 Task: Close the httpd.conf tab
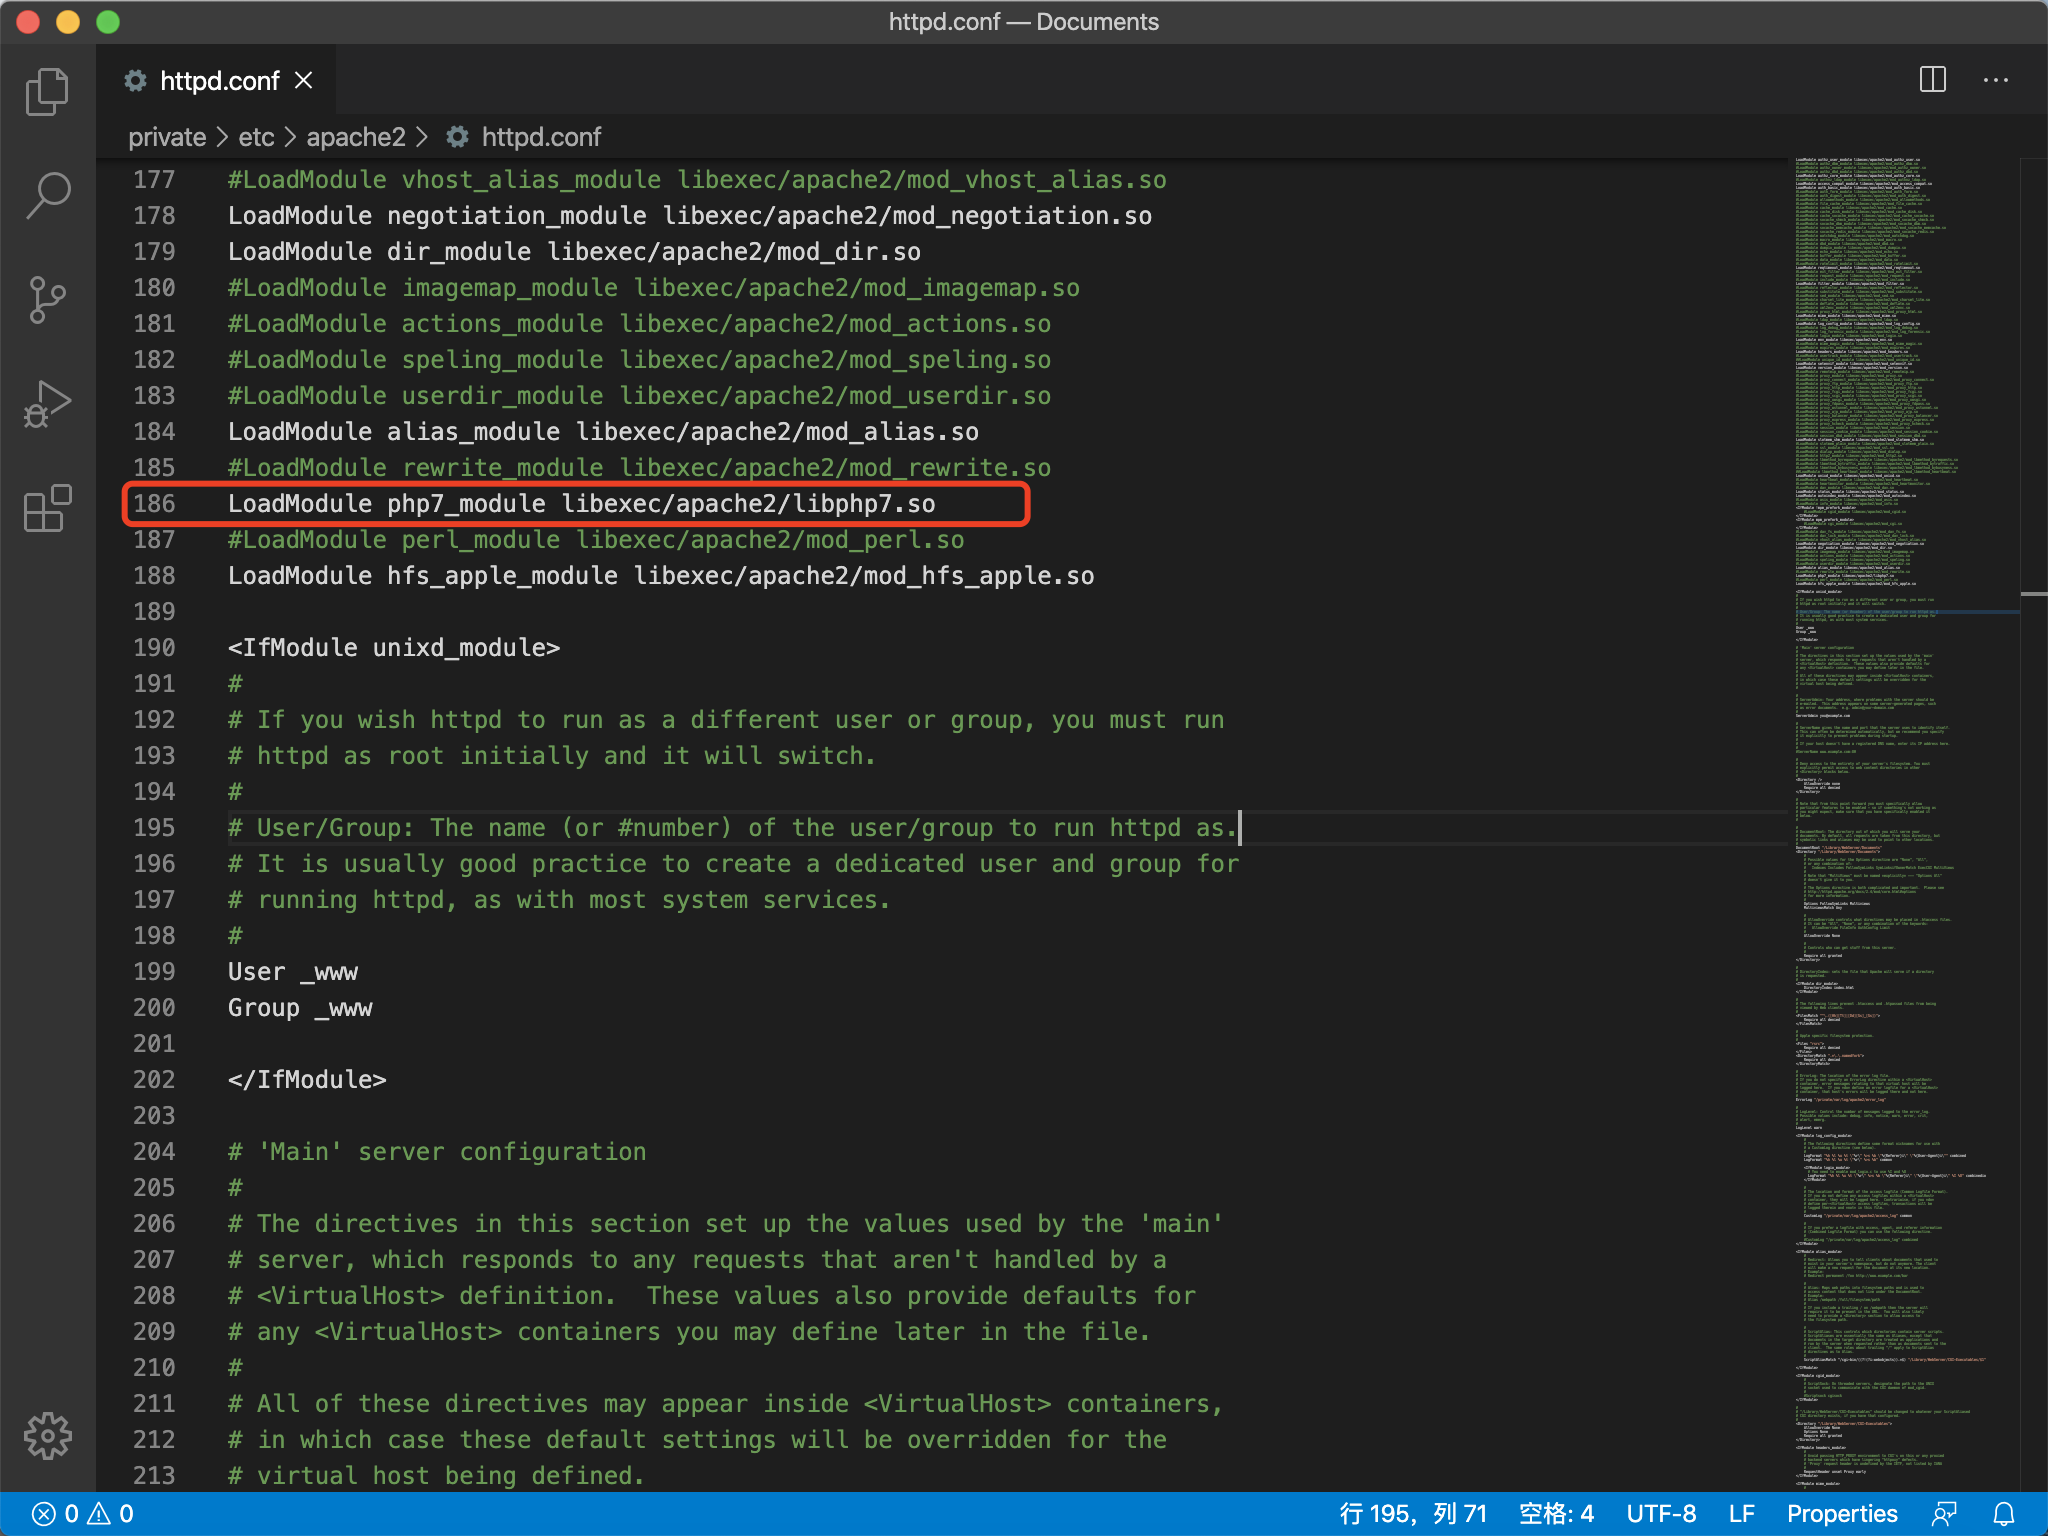(304, 80)
